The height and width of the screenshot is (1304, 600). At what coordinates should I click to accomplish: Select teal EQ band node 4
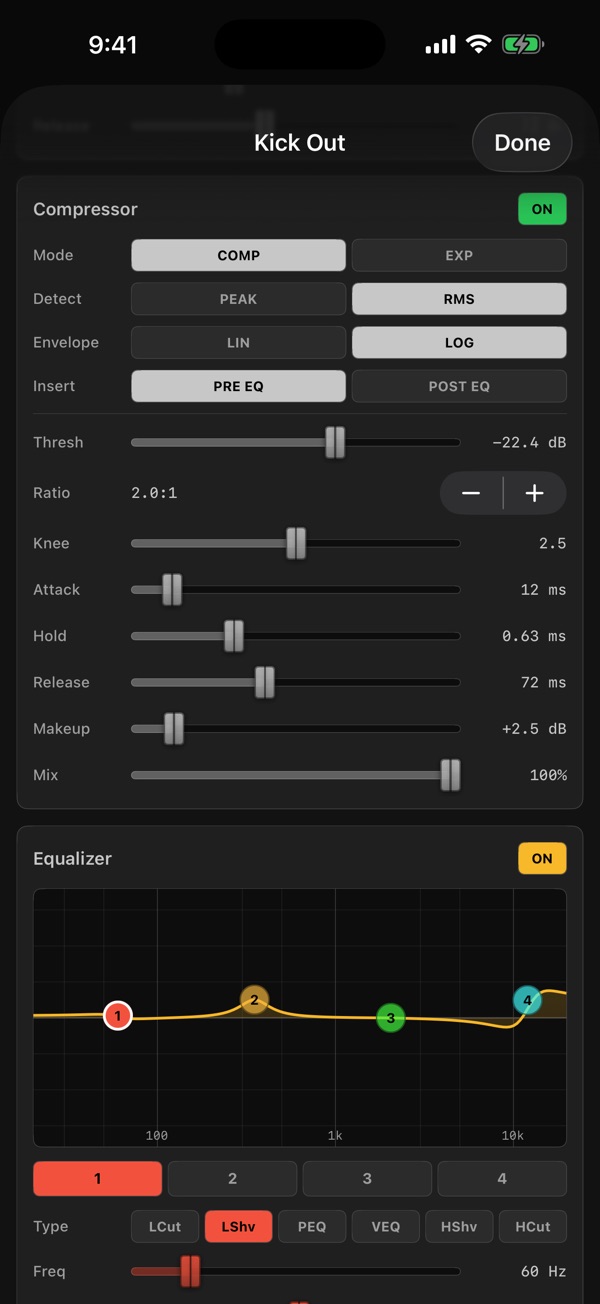pyautogui.click(x=527, y=1000)
